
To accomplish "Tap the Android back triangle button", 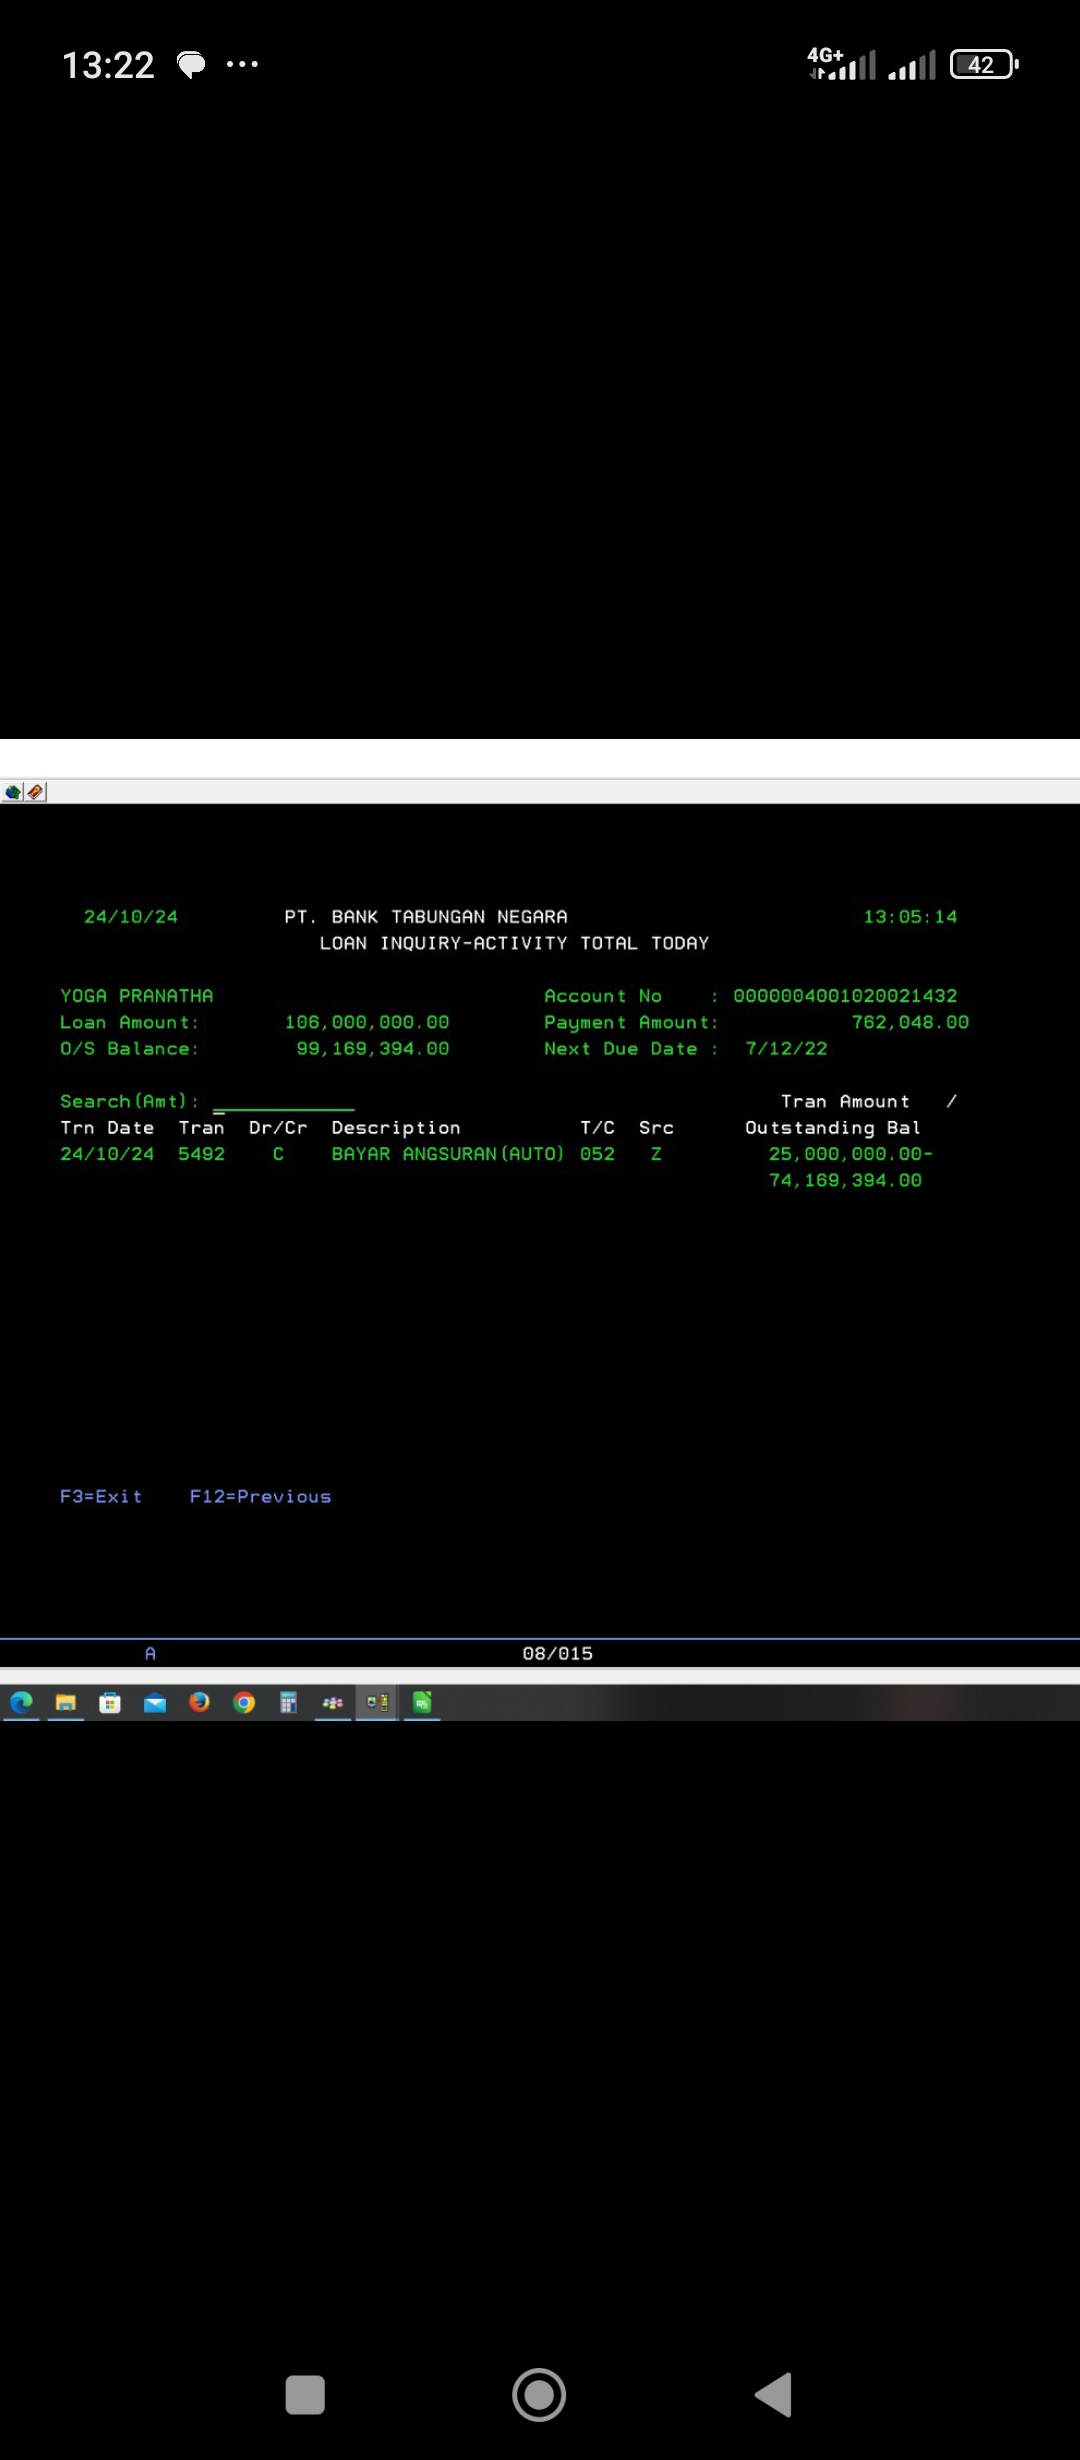I will pyautogui.click(x=774, y=2395).
